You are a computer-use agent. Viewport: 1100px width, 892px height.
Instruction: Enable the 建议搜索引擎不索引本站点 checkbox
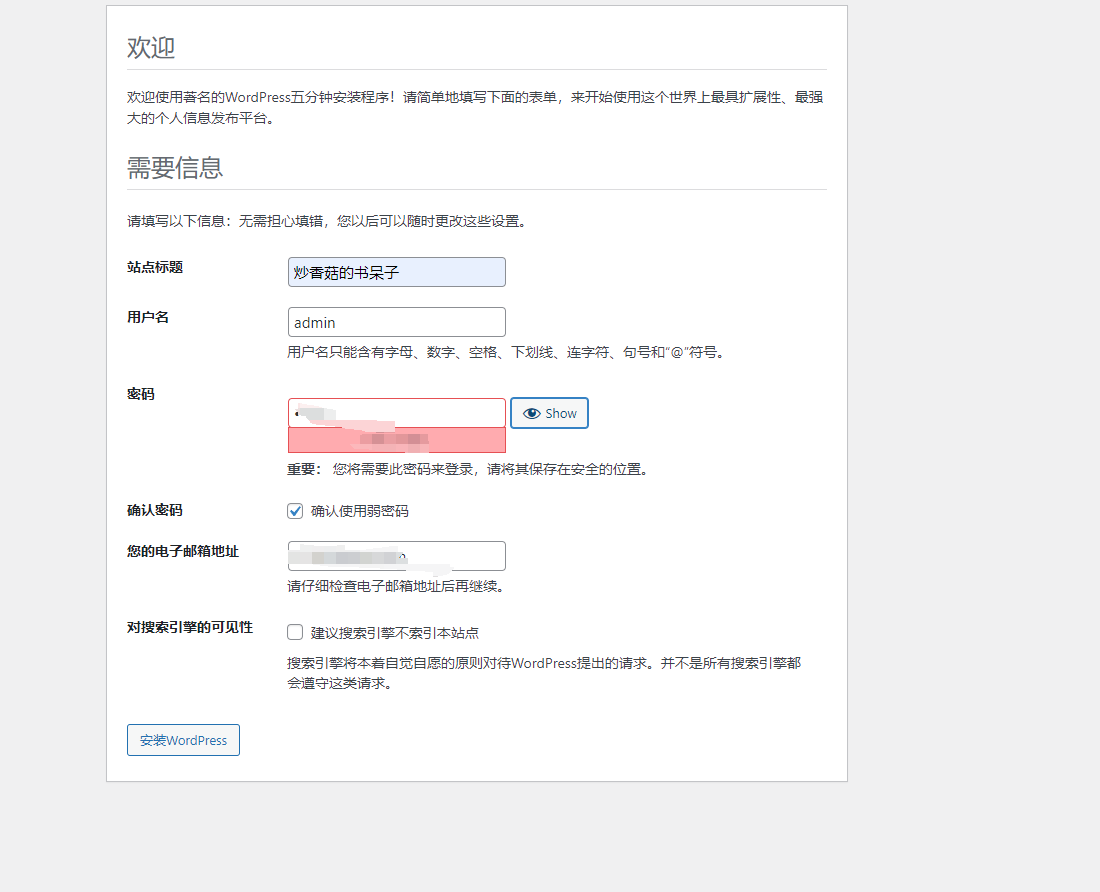pyautogui.click(x=295, y=632)
